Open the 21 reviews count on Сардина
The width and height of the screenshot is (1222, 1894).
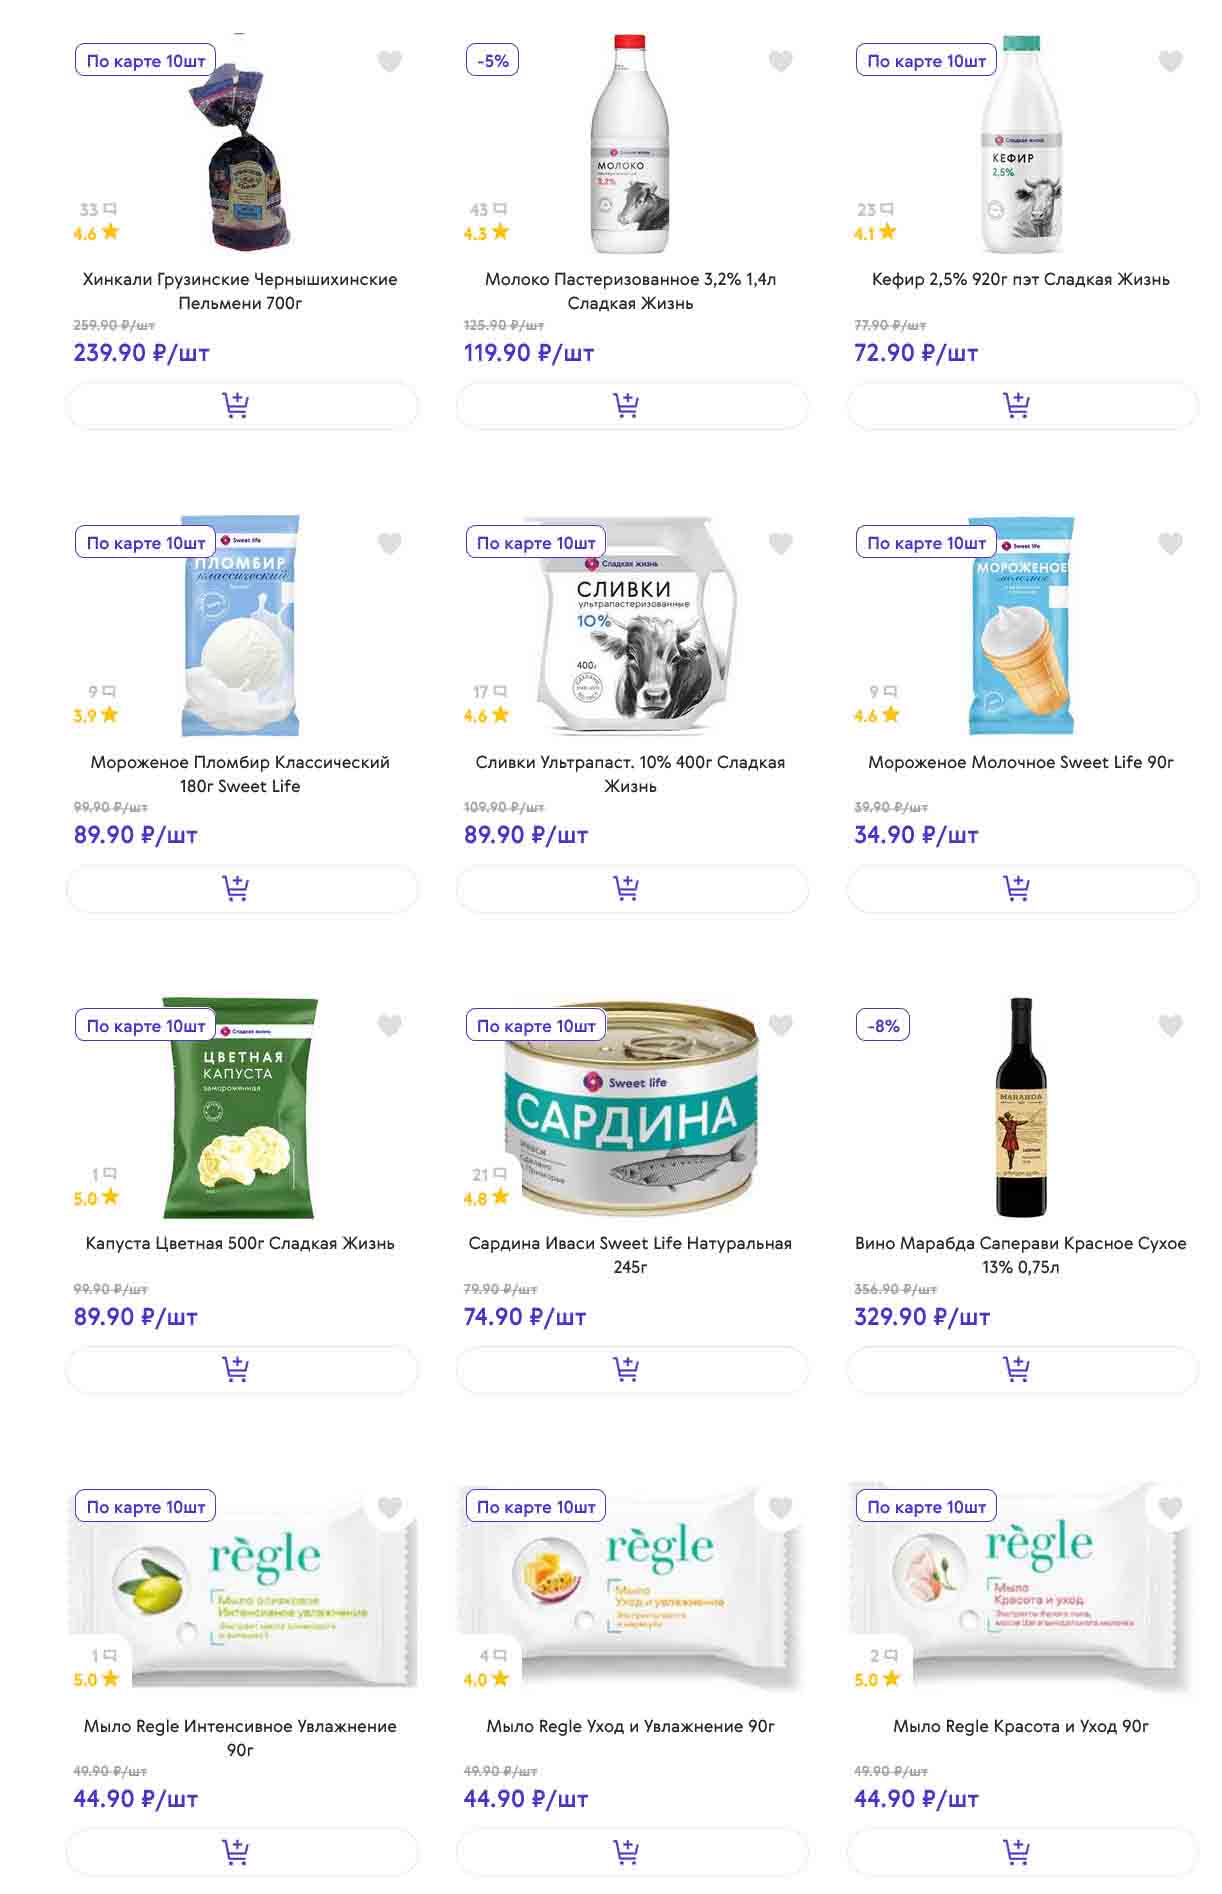click(489, 1174)
